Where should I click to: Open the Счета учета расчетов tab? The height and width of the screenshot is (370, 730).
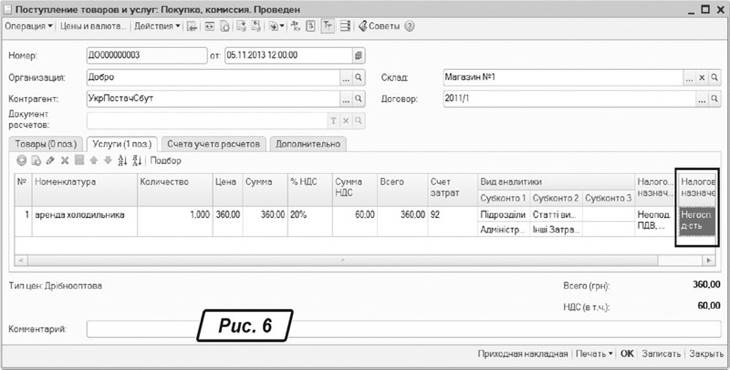pos(214,144)
